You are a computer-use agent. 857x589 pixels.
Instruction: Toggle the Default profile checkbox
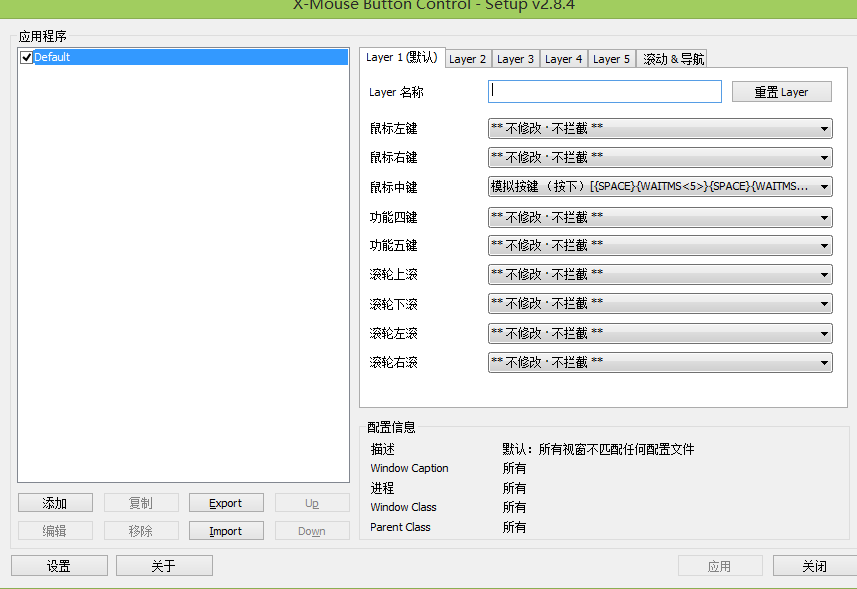pyautogui.click(x=26, y=57)
